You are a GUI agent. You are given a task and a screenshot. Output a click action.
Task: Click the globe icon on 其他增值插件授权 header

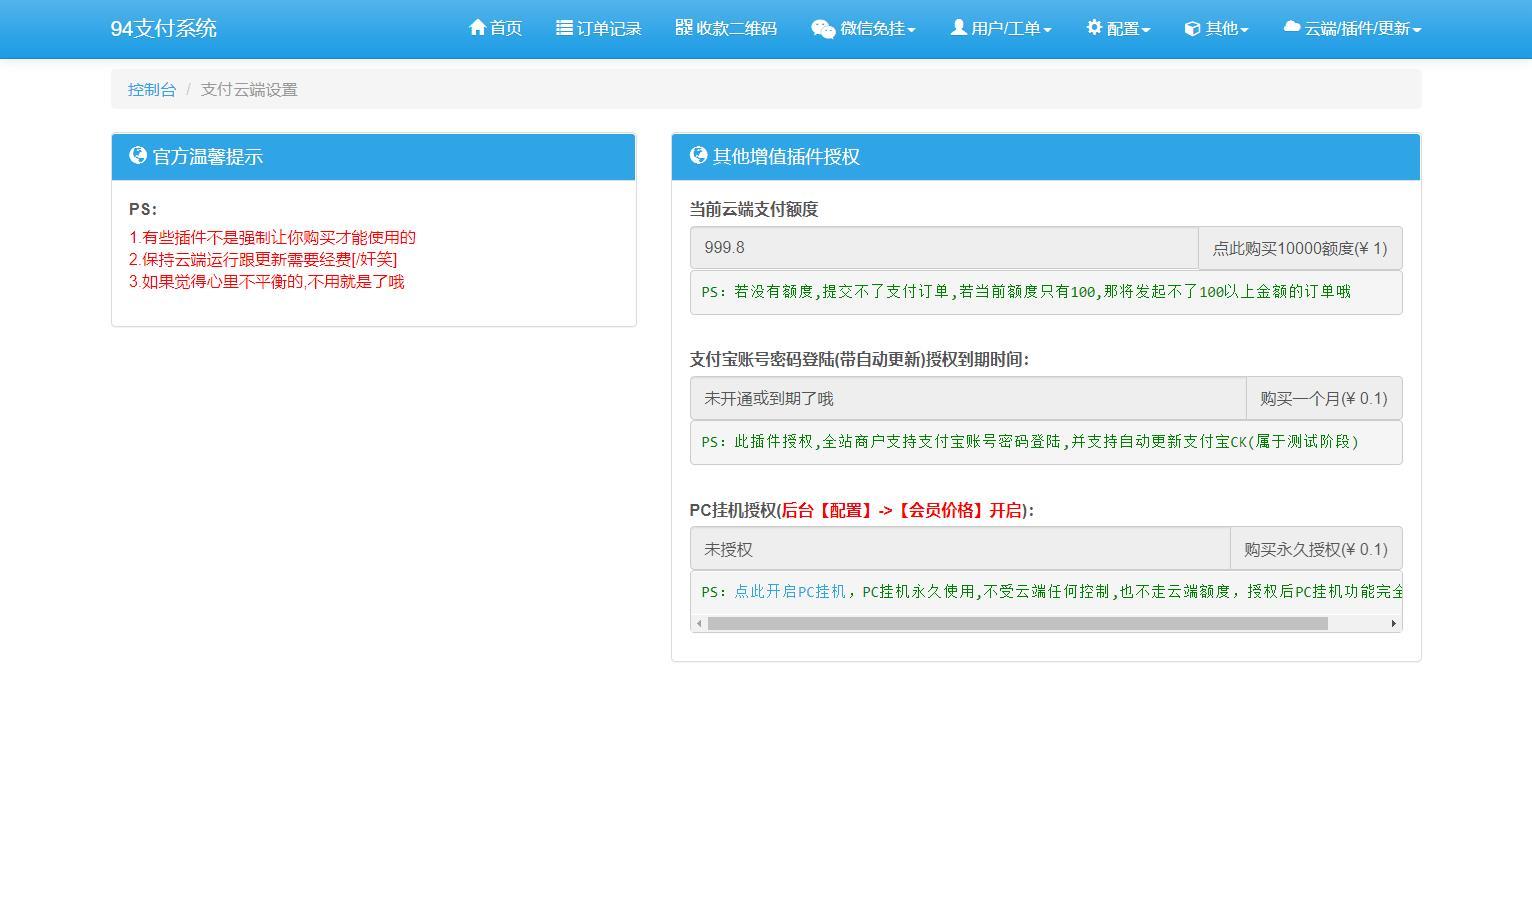point(699,156)
